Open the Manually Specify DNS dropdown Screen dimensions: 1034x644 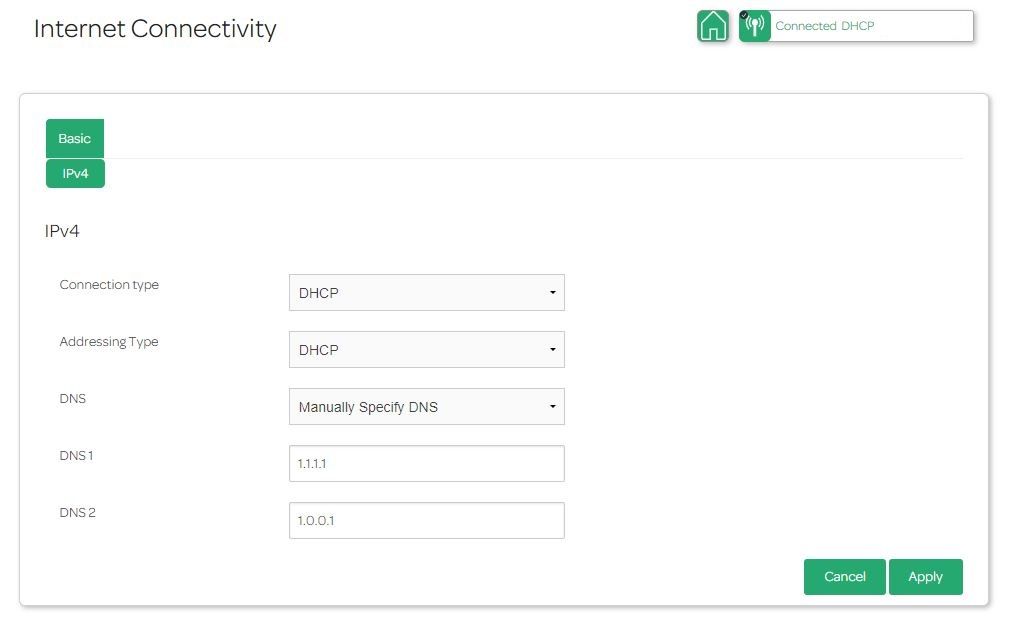(426, 407)
